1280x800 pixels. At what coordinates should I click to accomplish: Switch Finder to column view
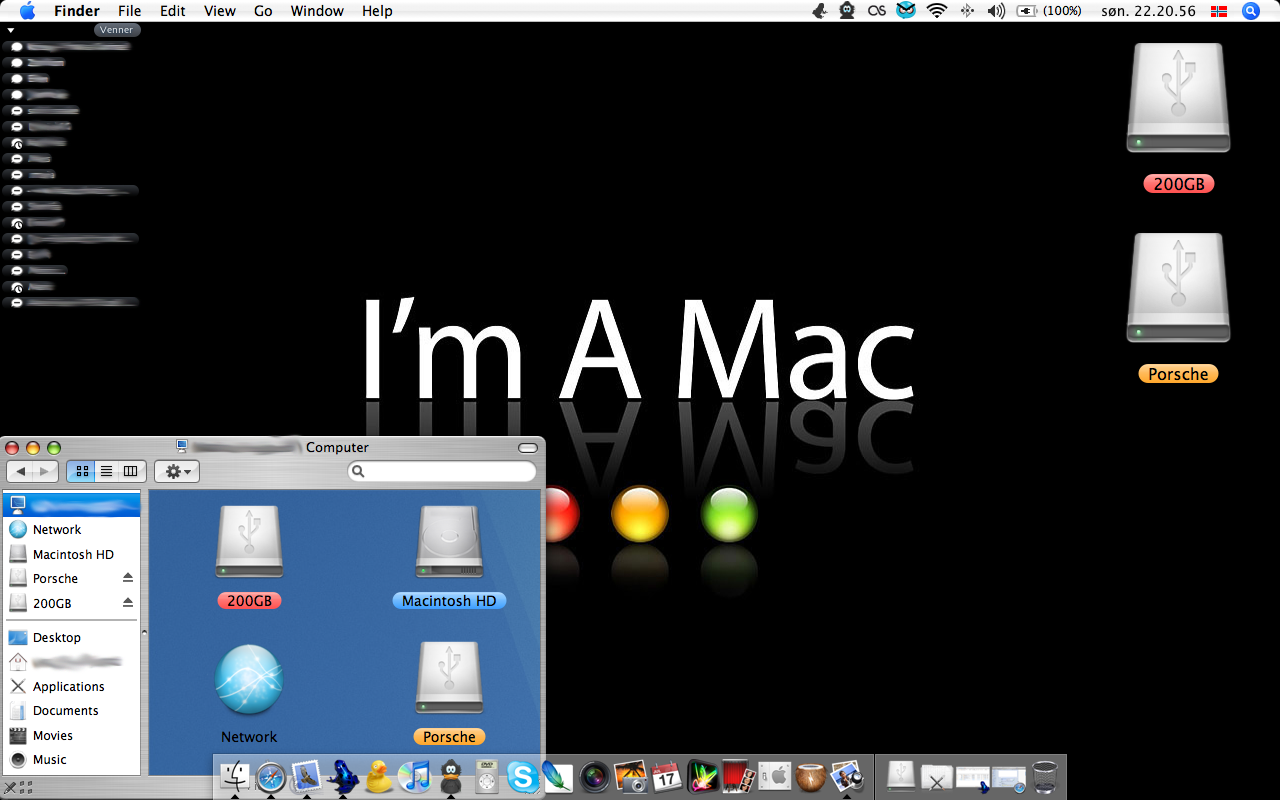pyautogui.click(x=131, y=471)
